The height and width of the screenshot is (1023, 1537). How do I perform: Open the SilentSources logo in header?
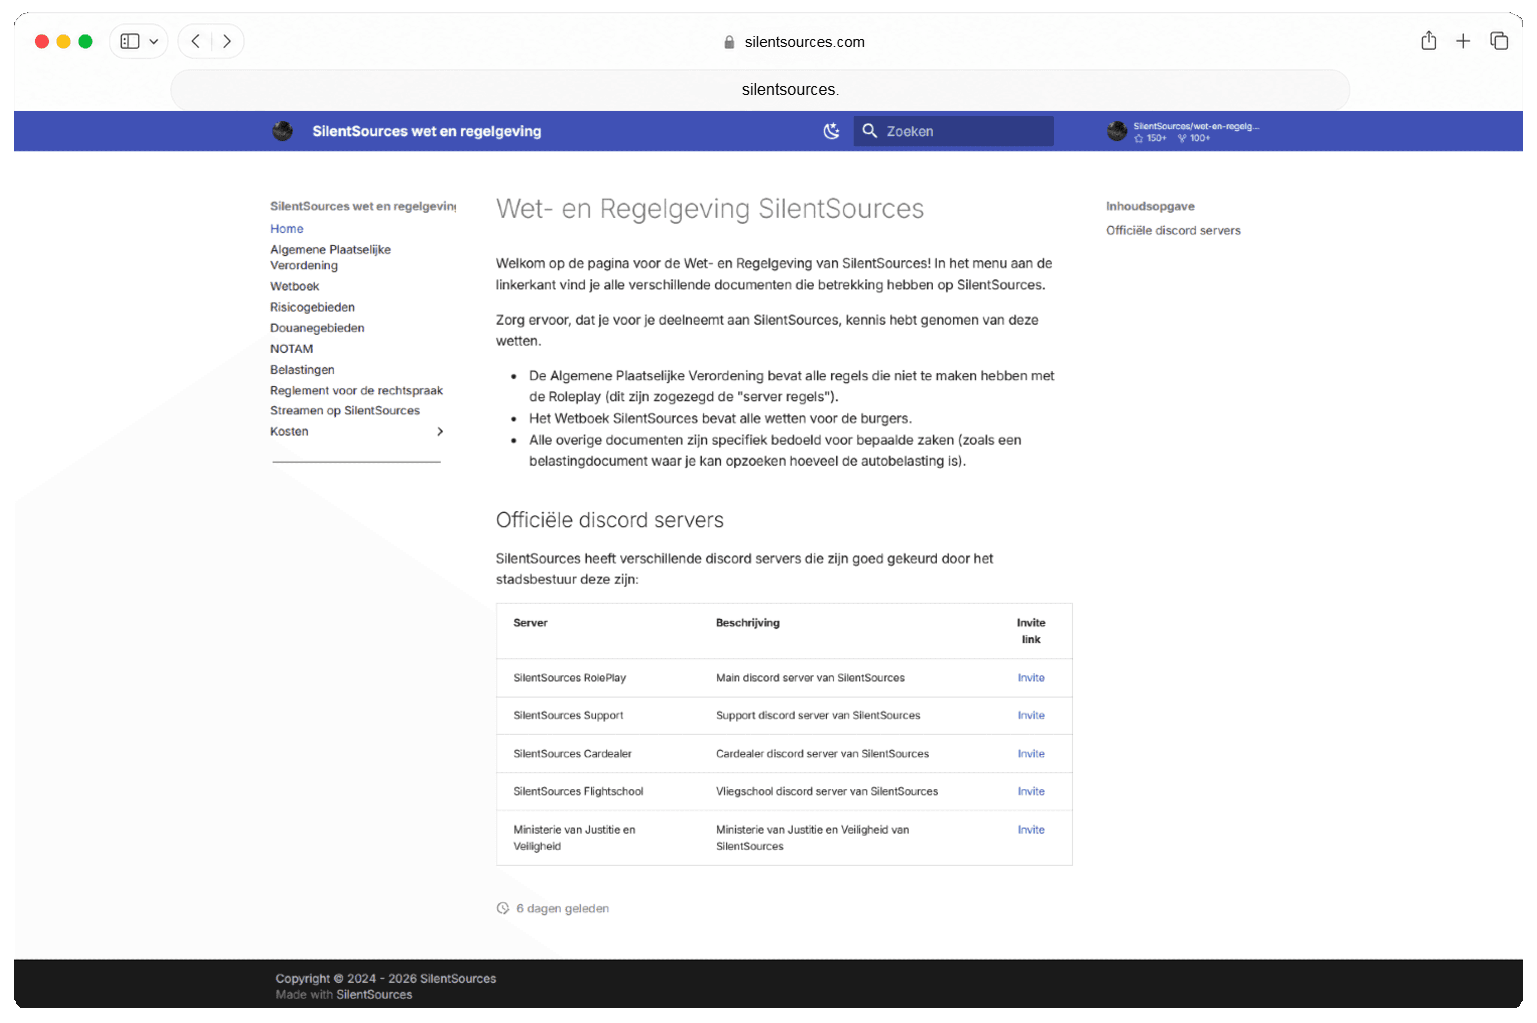point(283,131)
